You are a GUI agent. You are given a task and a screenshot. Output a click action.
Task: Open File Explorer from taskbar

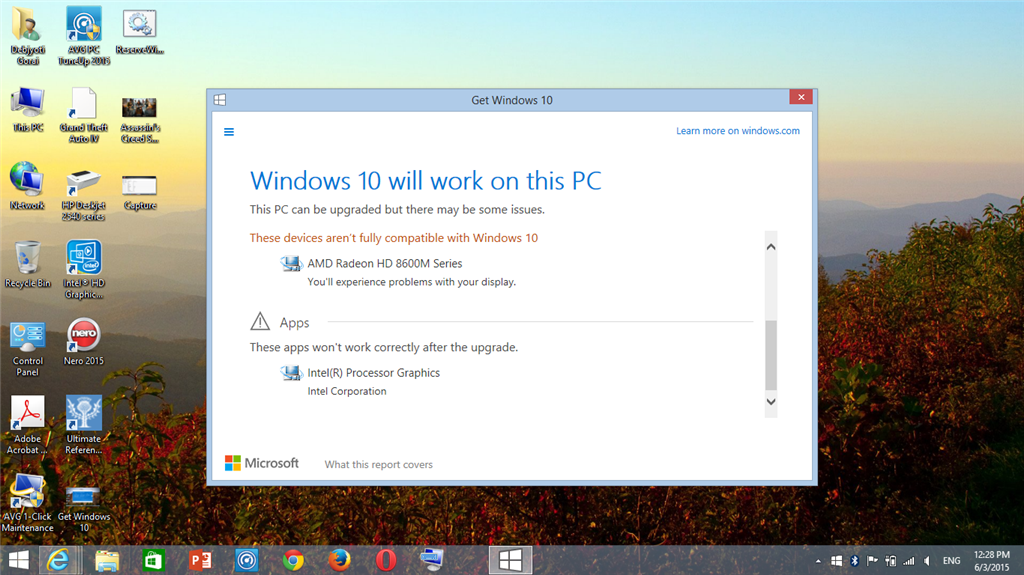tap(106, 560)
